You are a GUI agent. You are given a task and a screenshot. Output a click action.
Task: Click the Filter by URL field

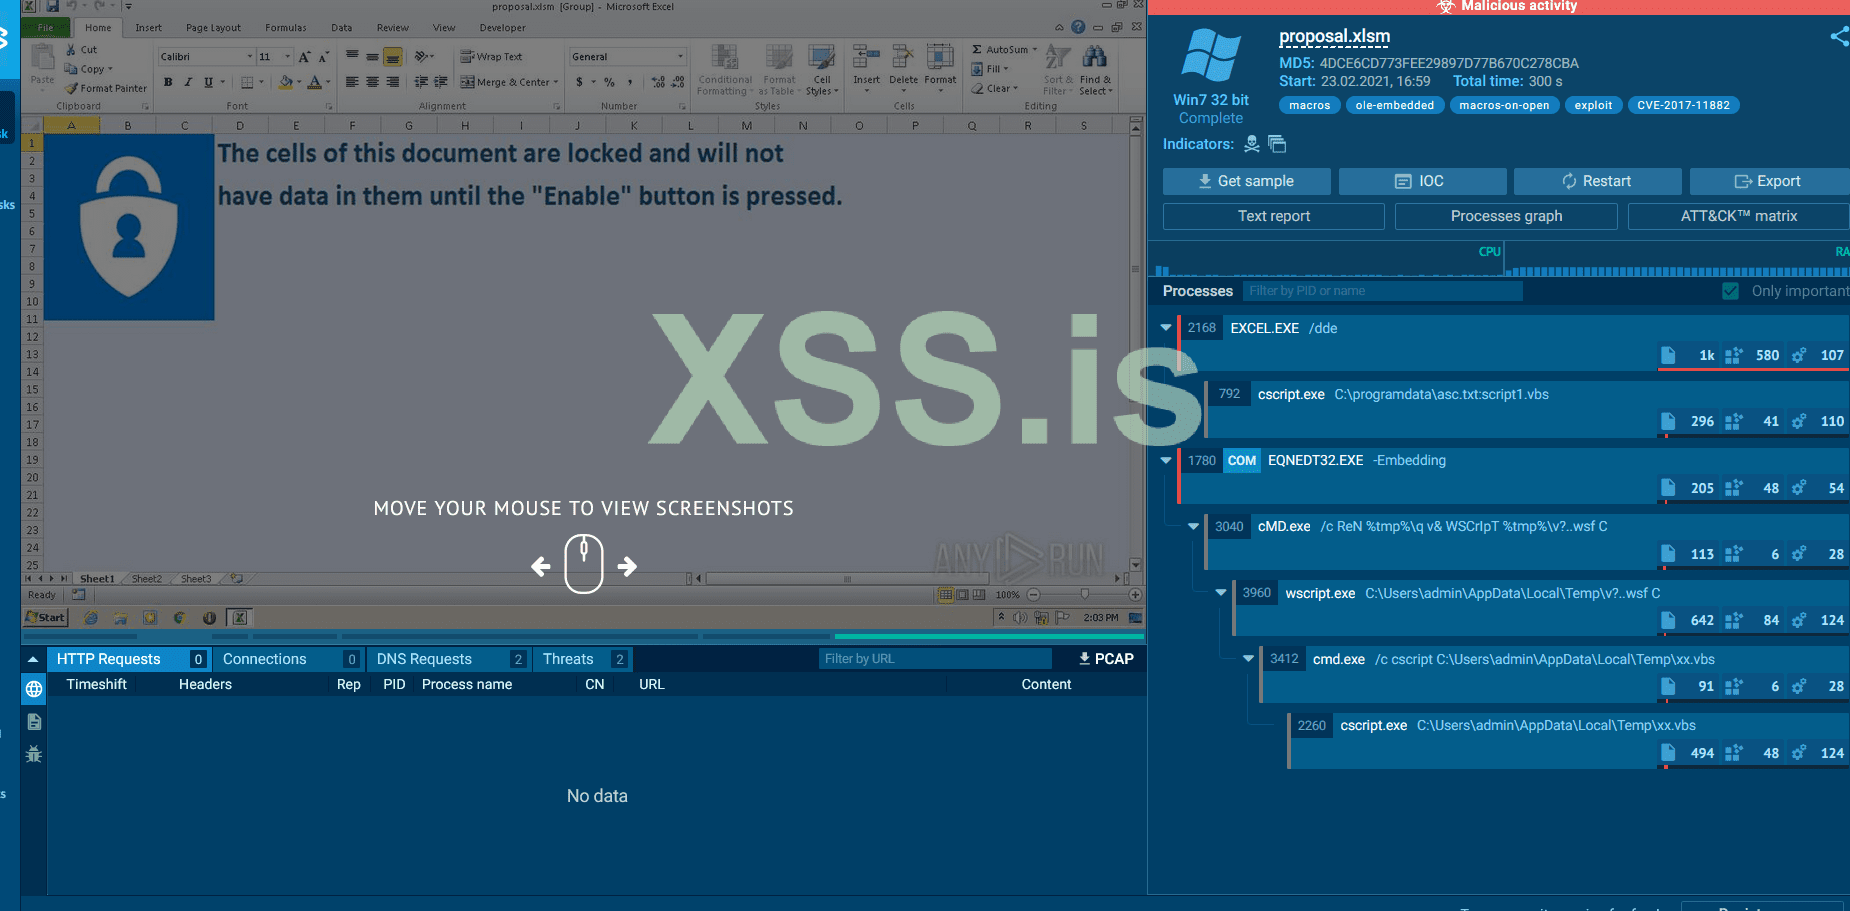coord(935,659)
